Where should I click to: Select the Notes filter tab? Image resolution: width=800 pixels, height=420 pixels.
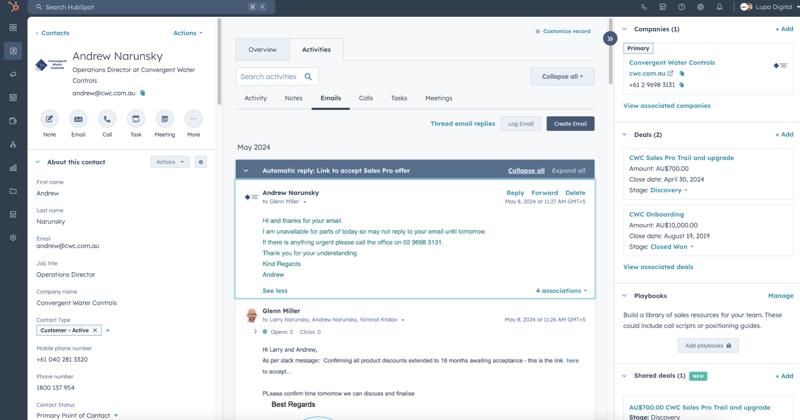pyautogui.click(x=293, y=98)
